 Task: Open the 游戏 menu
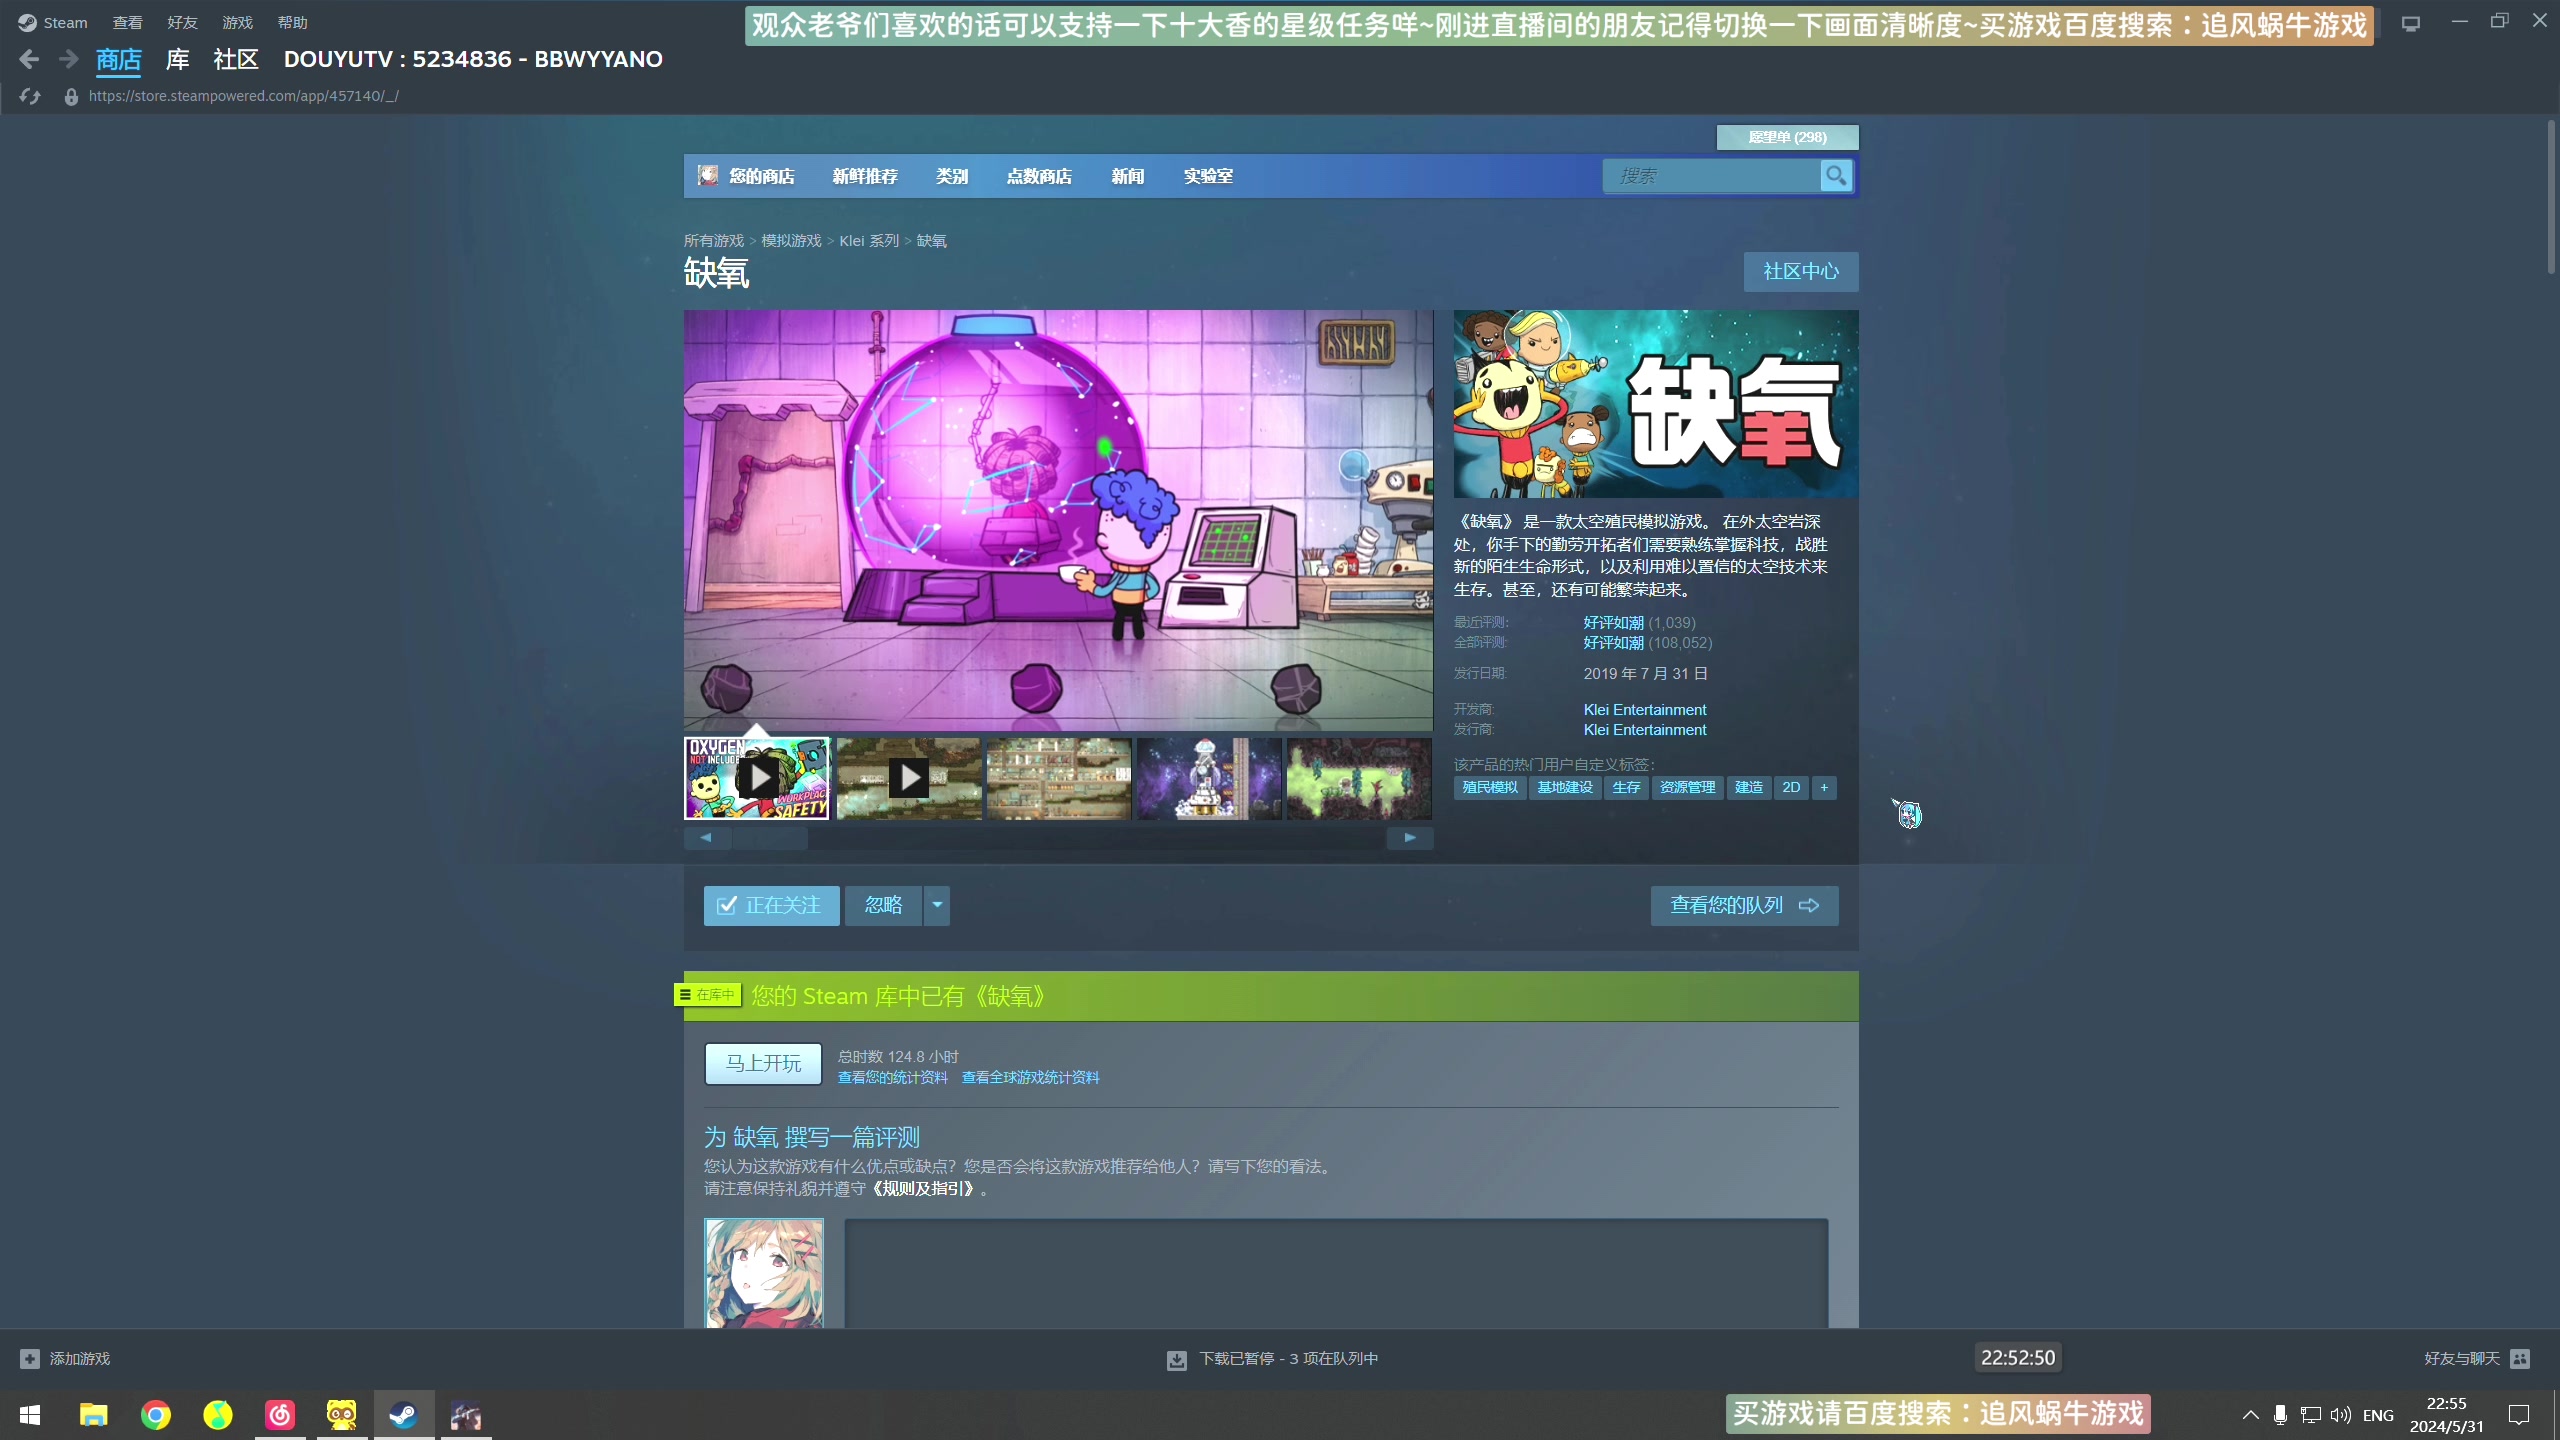tap(237, 23)
